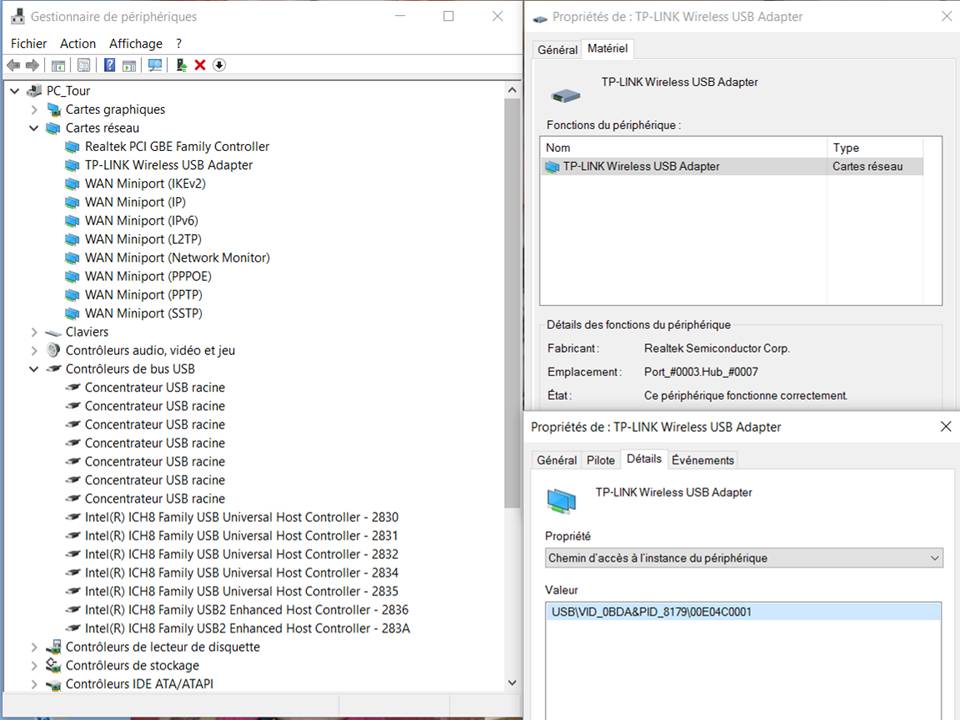
Task: Click the device tree scrollbar down arrow
Action: click(512, 683)
